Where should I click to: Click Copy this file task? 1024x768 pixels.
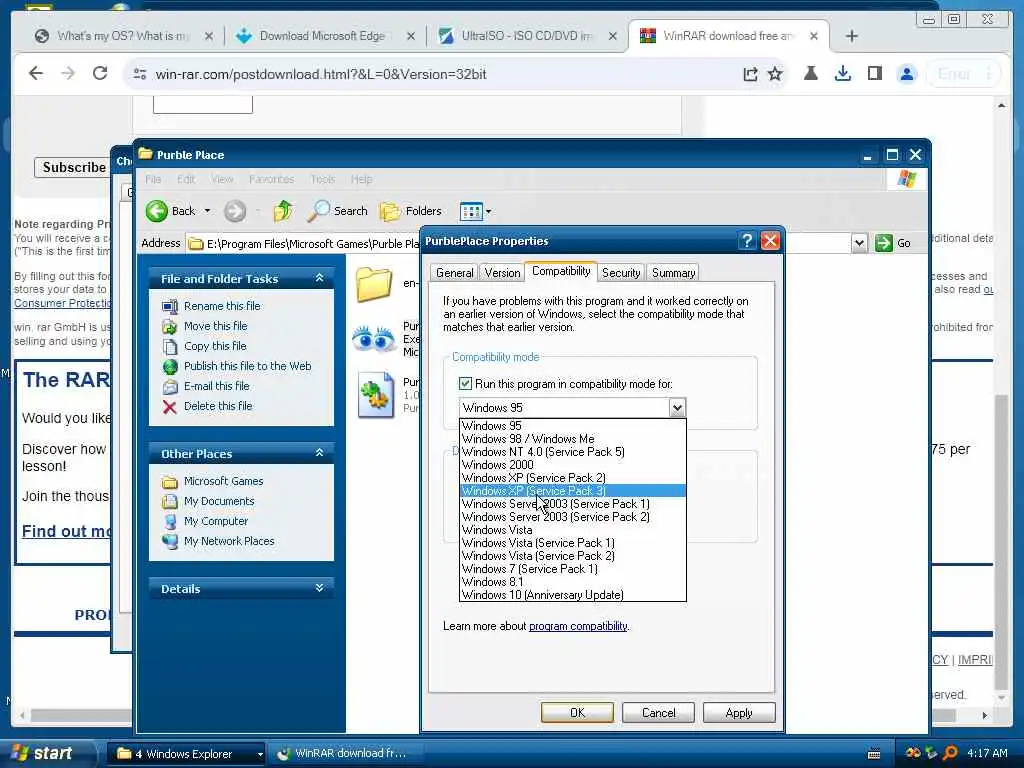(x=215, y=345)
